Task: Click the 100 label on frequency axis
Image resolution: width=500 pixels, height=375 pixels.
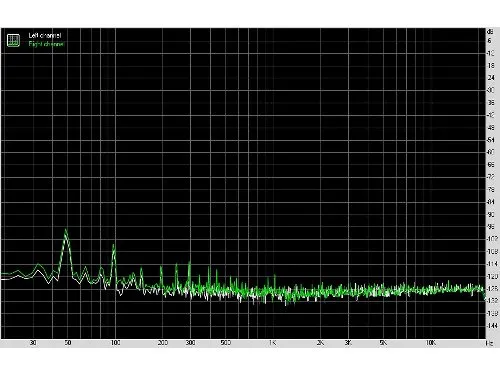Action: [115, 343]
